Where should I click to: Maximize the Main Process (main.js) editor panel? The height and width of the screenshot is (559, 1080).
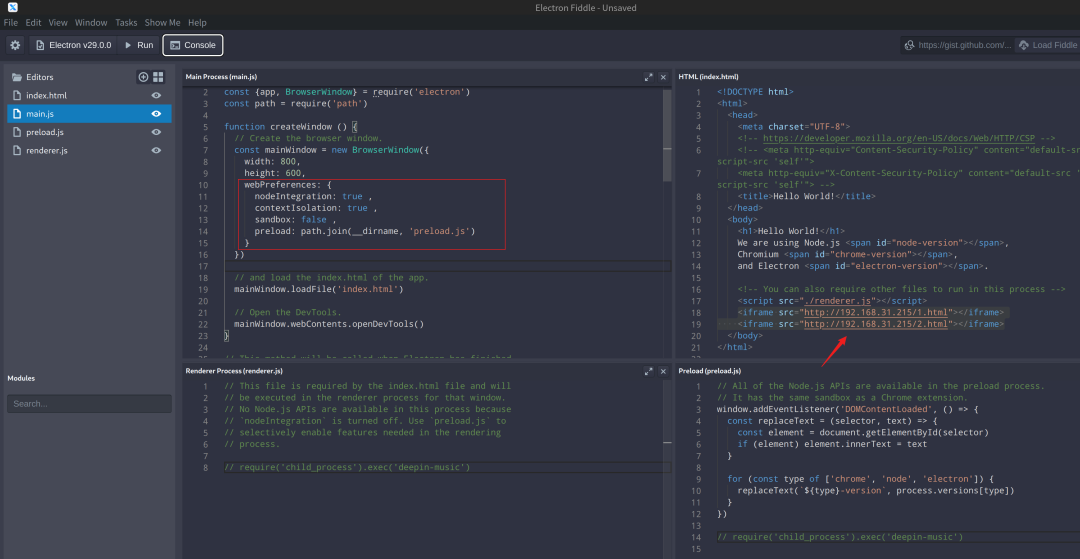[x=648, y=77]
